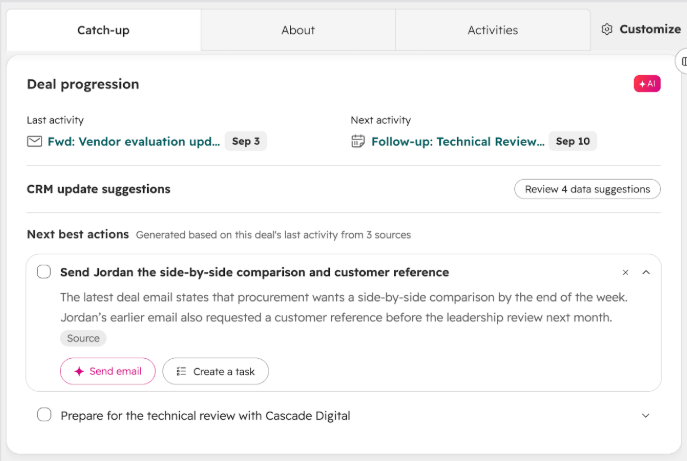
Task: Click the Create a task button
Action: 216,371
